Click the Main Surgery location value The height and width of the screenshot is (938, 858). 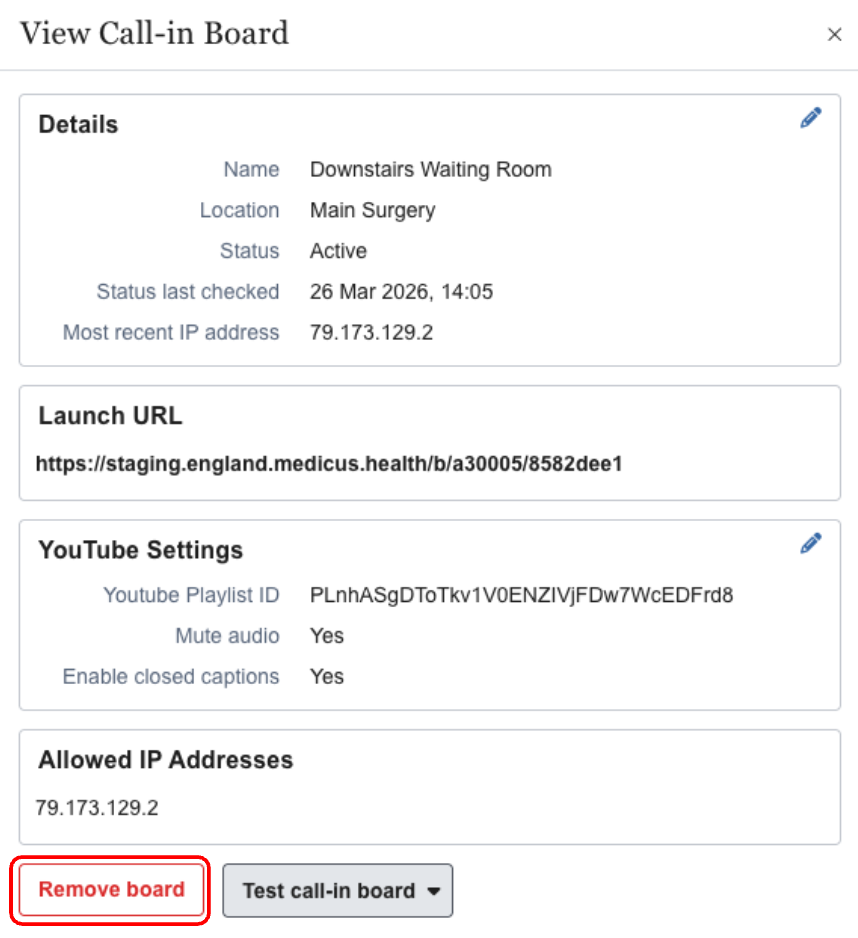[x=372, y=211]
